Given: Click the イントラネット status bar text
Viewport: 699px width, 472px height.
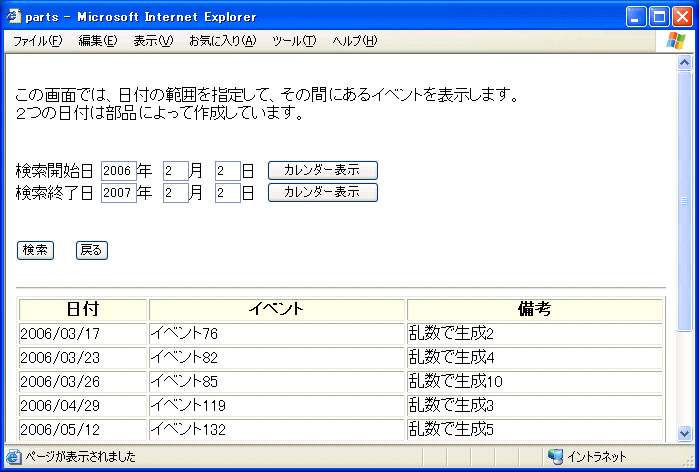Looking at the screenshot, I should (x=597, y=456).
